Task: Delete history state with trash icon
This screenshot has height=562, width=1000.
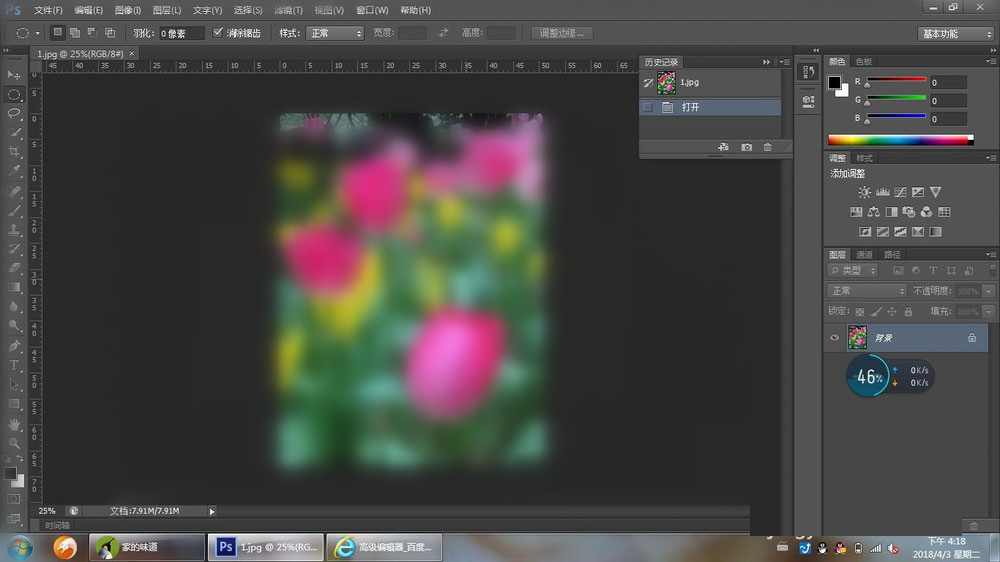Action: [768, 147]
